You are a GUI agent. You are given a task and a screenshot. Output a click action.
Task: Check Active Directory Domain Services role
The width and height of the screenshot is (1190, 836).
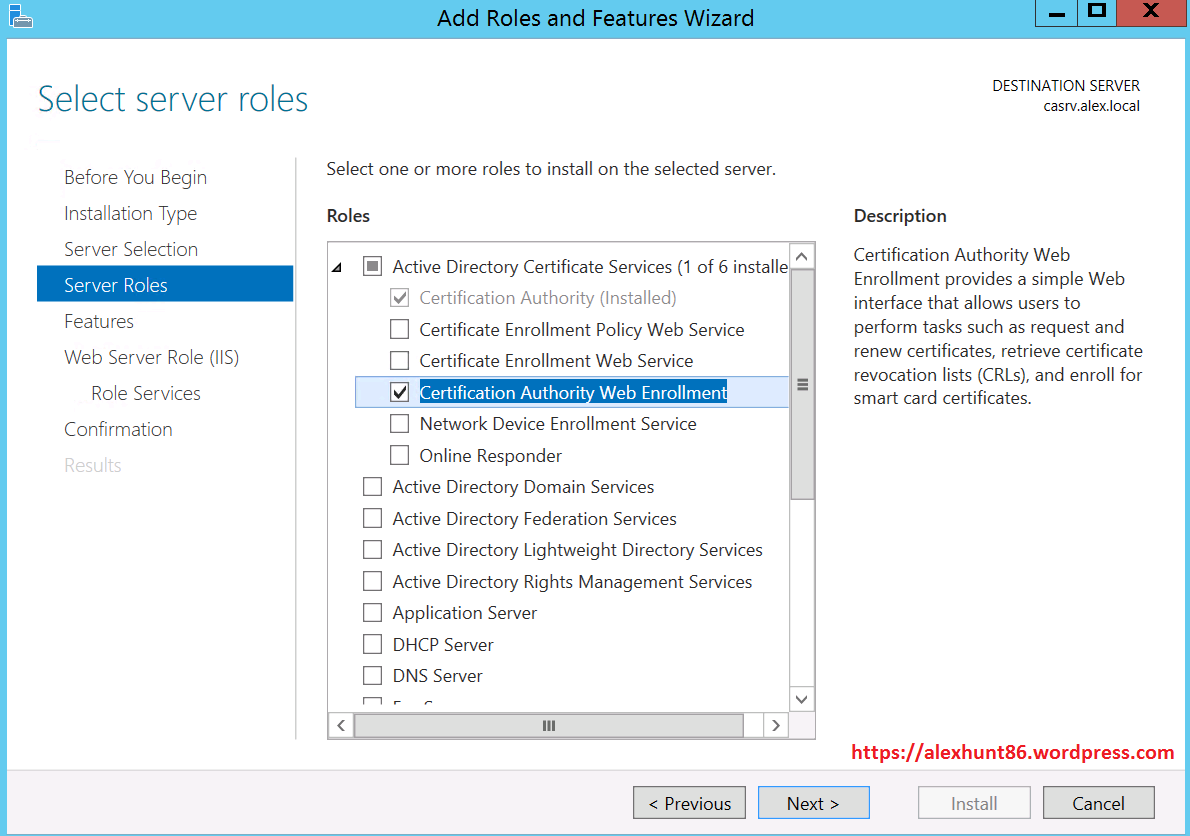[x=373, y=487]
